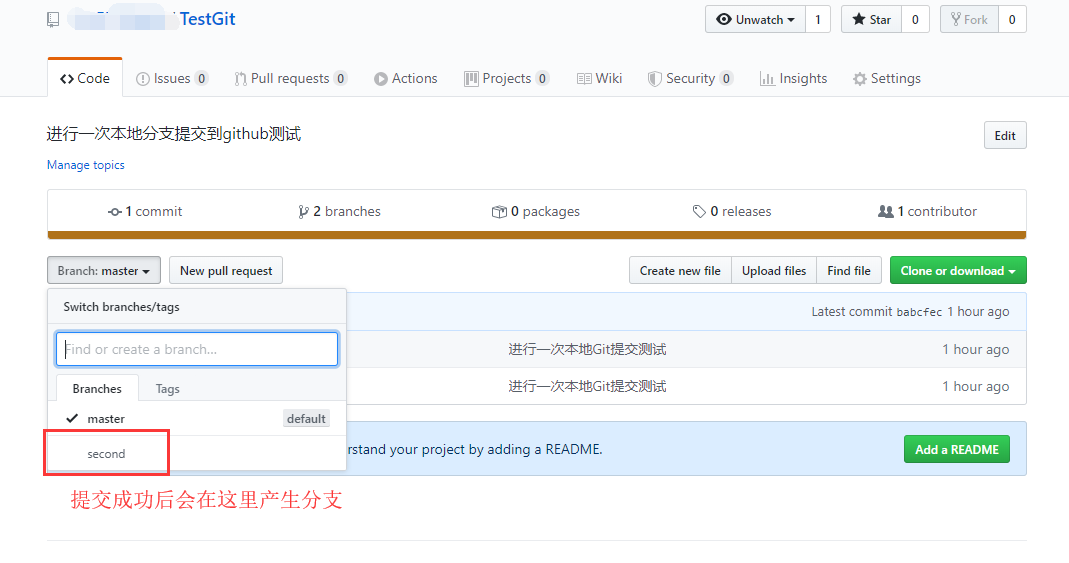This screenshot has width=1069, height=563.
Task: Click the Wiki book icon
Action: point(584,79)
